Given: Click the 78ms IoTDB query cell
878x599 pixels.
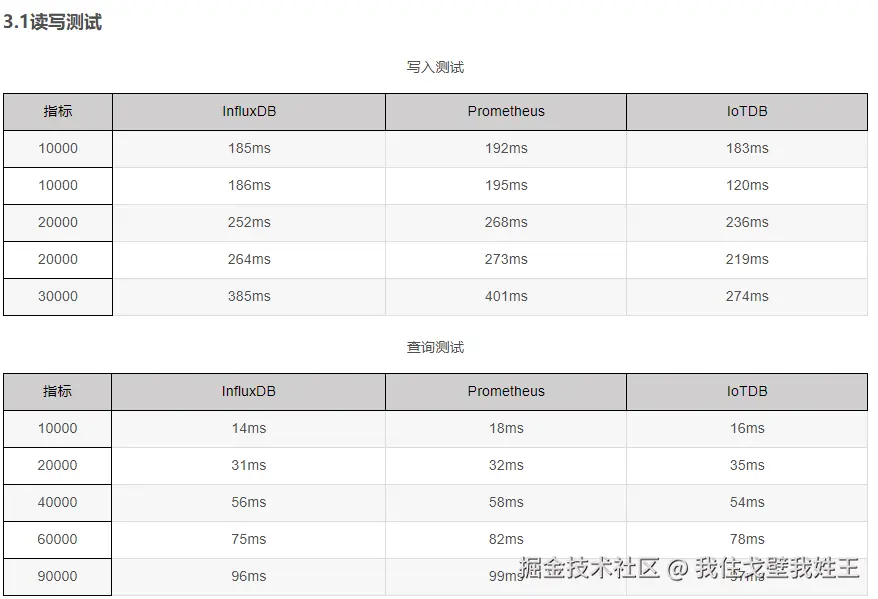Looking at the screenshot, I should point(747,539).
